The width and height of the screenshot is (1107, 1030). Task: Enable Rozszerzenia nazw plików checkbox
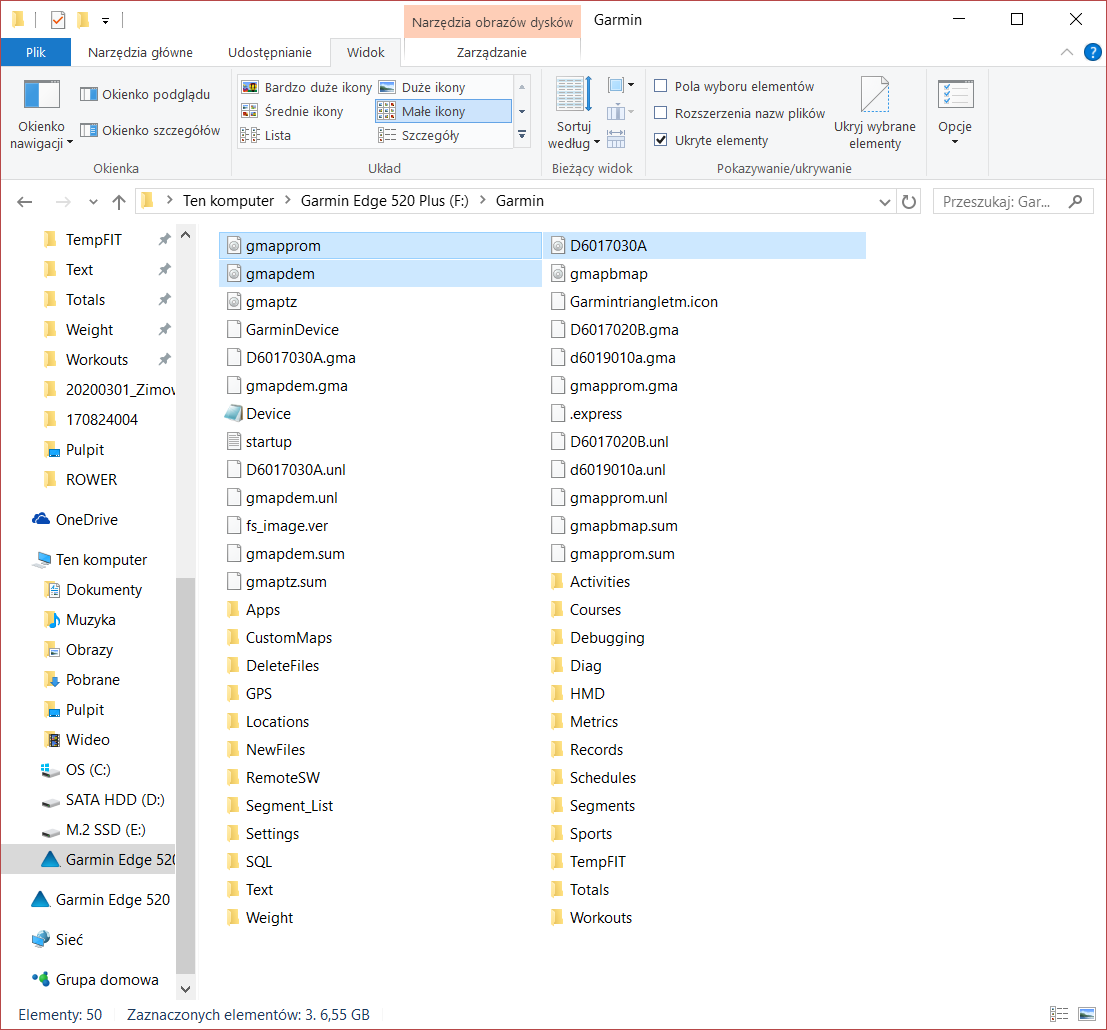tap(661, 113)
